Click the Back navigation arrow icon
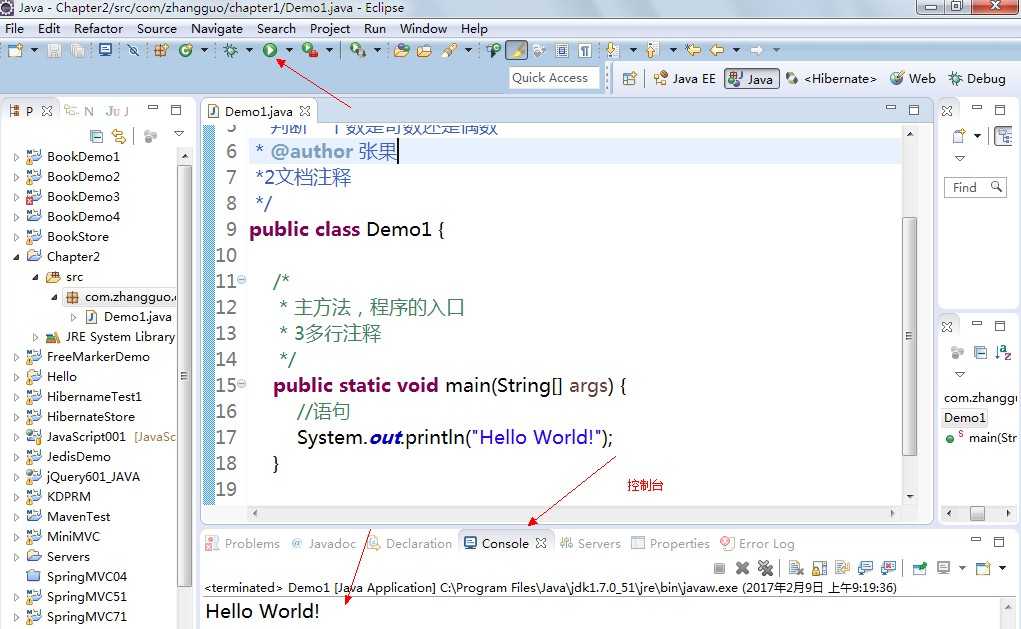This screenshot has height=629, width=1021. point(717,50)
